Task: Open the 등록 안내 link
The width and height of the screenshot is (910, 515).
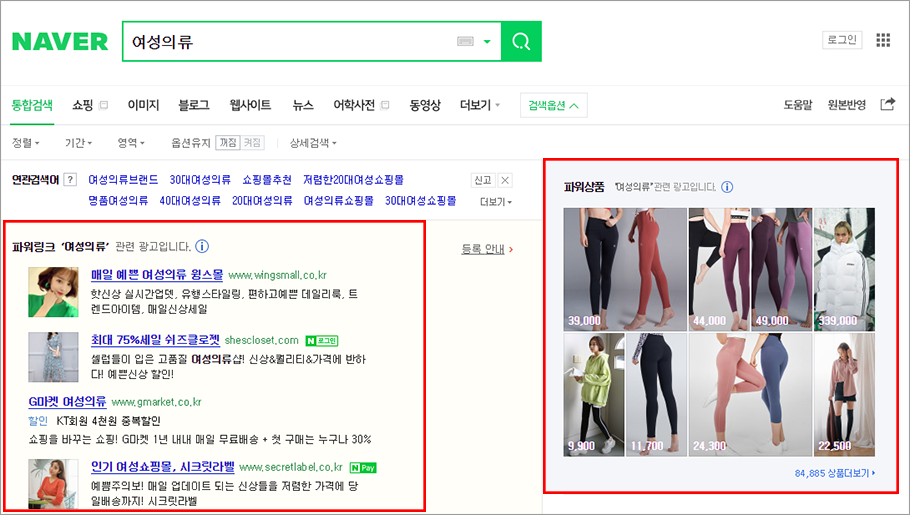Action: tap(487, 249)
